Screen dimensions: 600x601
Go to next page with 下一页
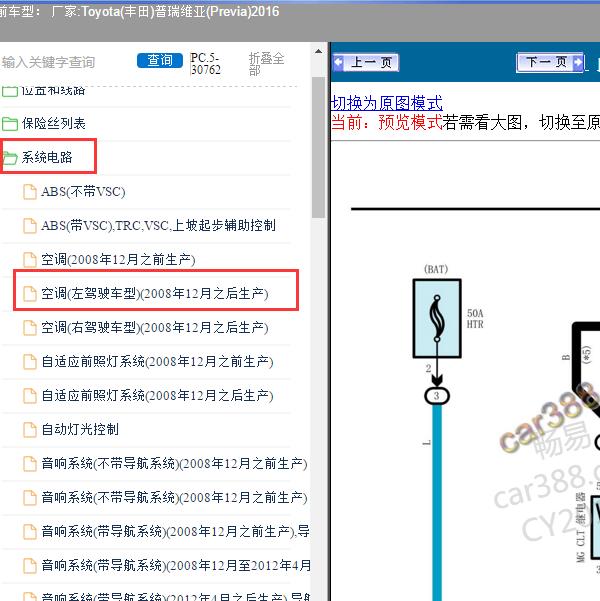coord(550,62)
